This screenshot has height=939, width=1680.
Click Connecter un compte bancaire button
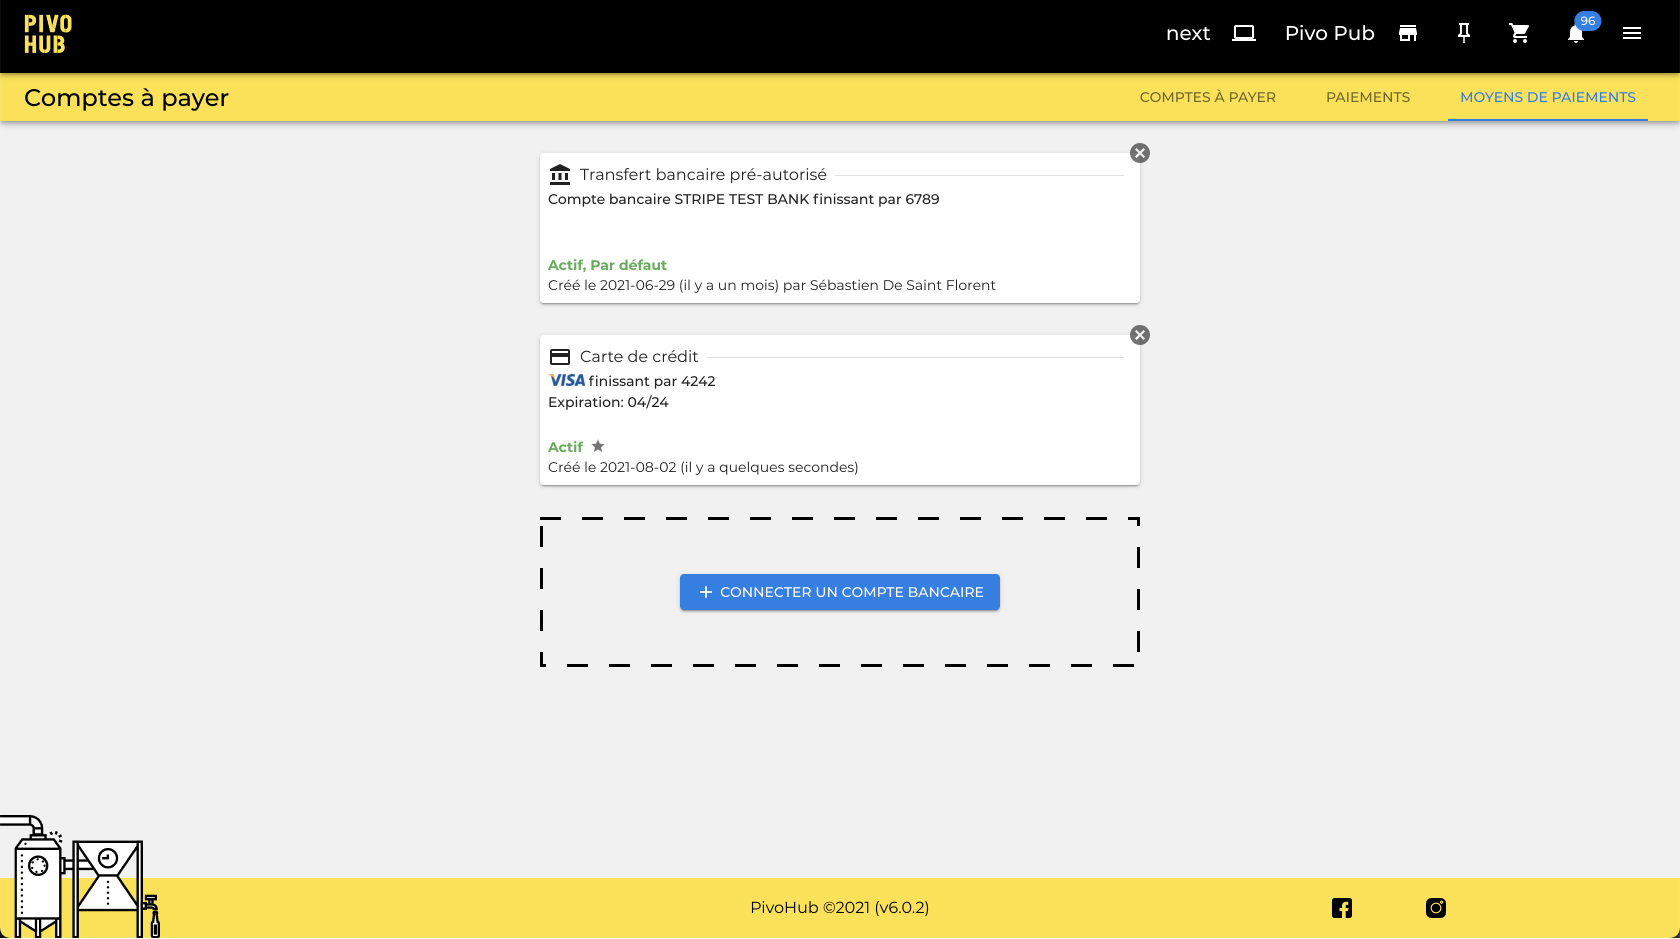click(x=840, y=592)
